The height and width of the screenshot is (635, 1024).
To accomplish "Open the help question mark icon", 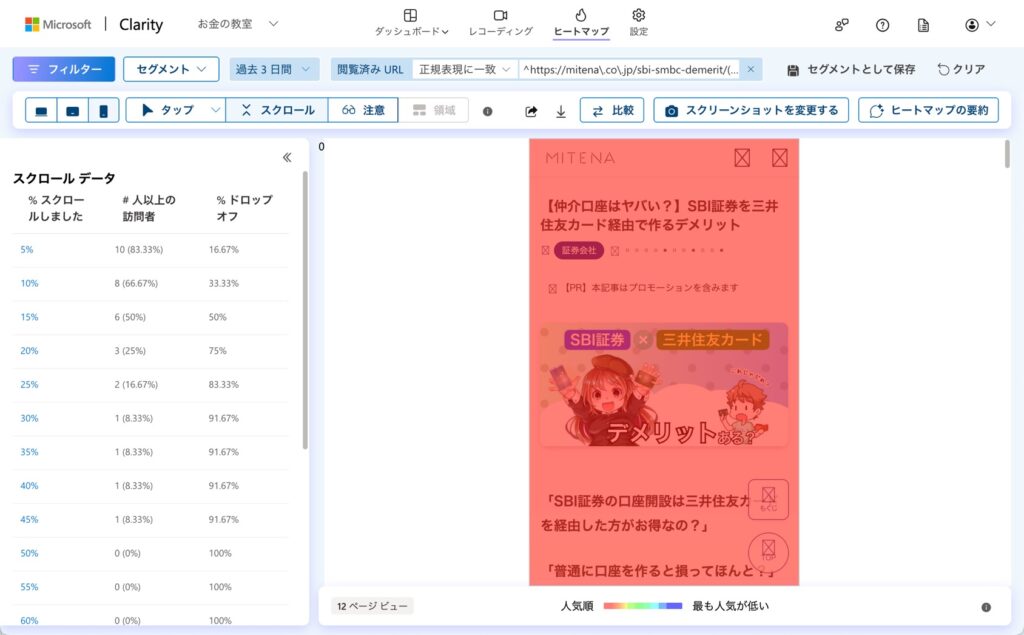I will click(882, 25).
